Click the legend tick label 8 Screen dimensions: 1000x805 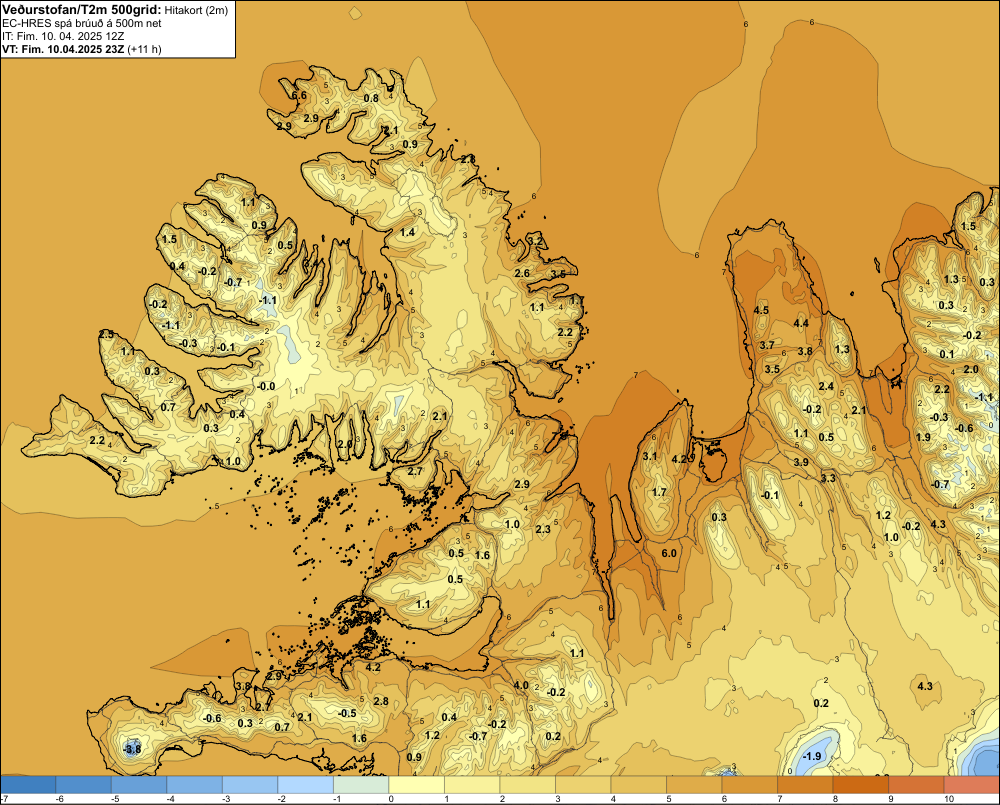click(835, 799)
